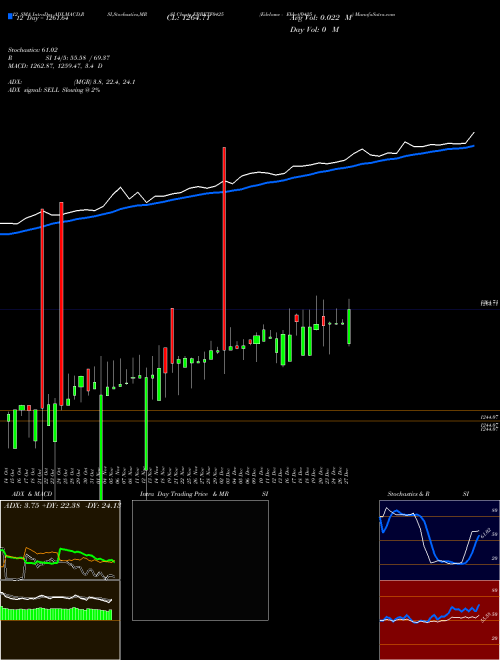Click the 'MACD: 1262.87, 1259.47, 3.4 D' line

[x=55, y=66]
